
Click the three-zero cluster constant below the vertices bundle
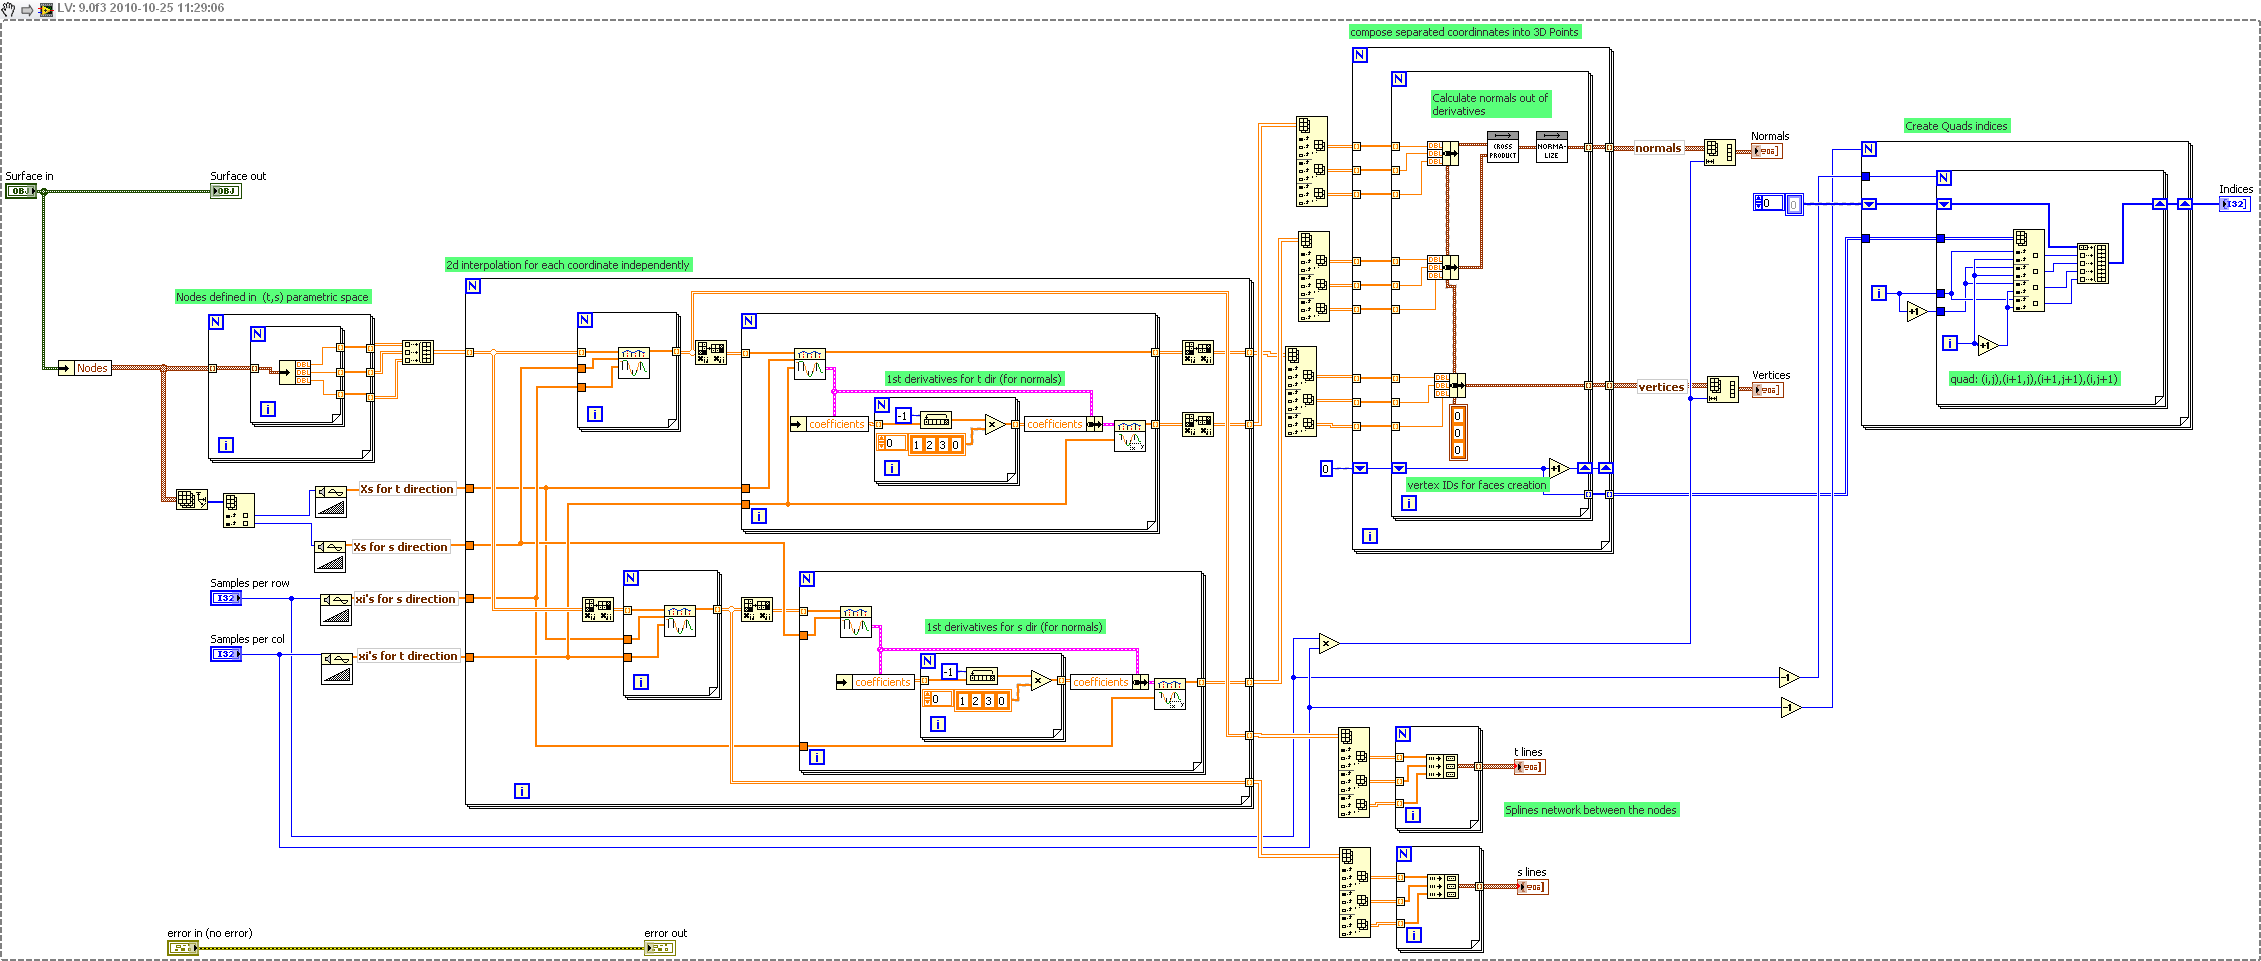coord(1458,432)
